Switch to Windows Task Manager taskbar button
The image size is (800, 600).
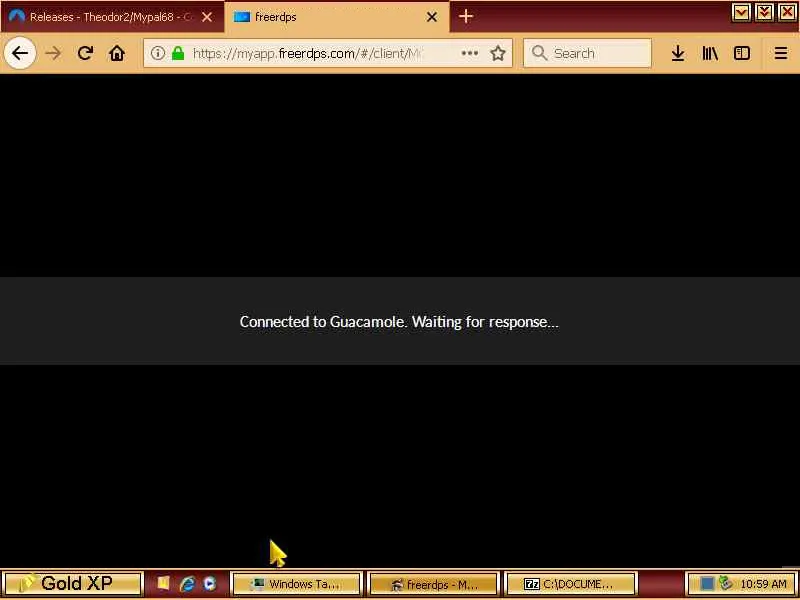[297, 584]
